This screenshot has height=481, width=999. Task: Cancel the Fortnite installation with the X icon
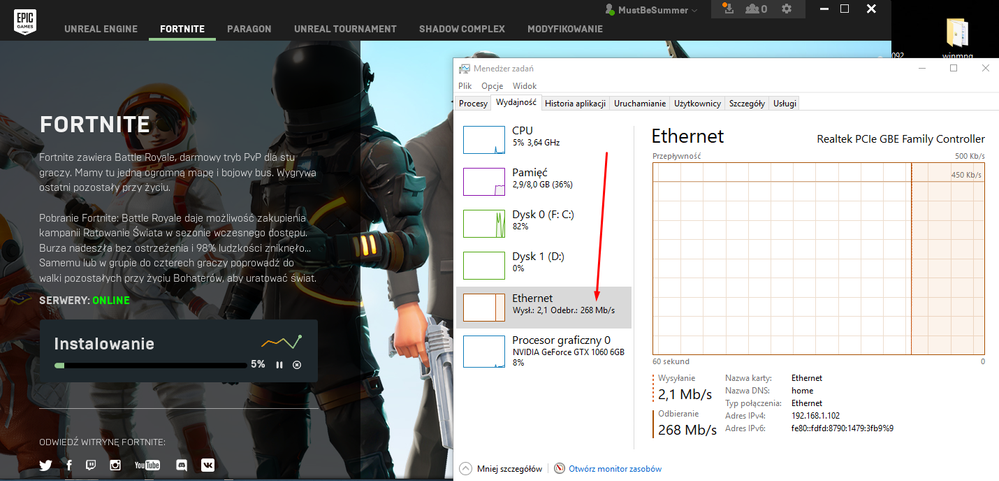pos(297,365)
